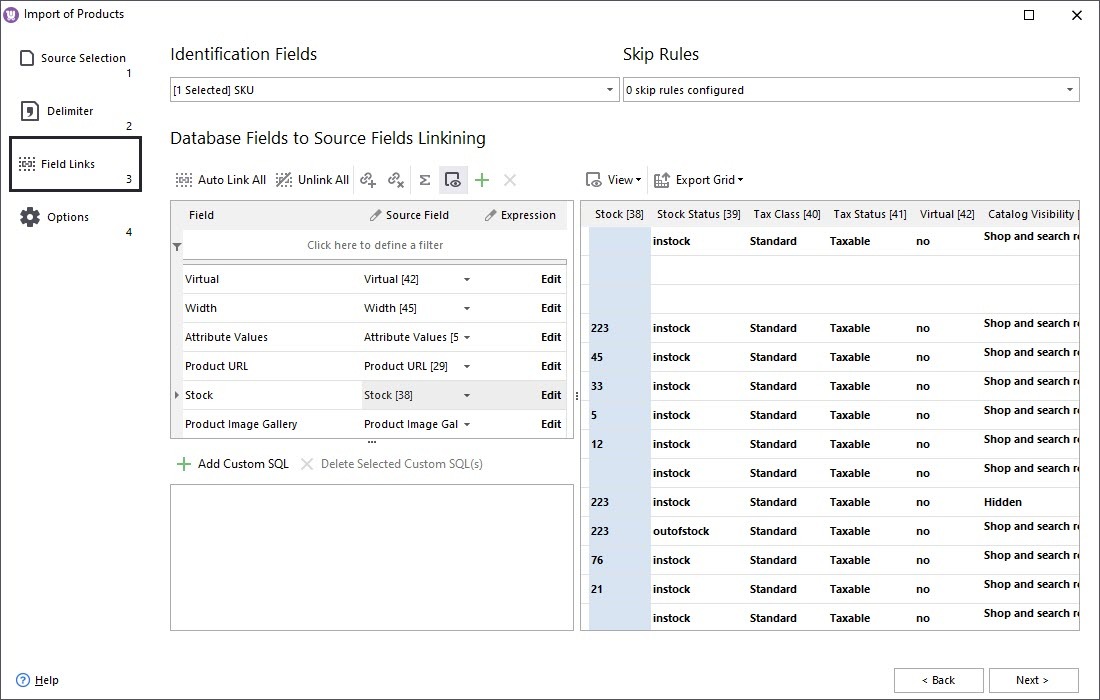Click the green plus icon on the toolbar
1100x700 pixels.
(x=482, y=180)
